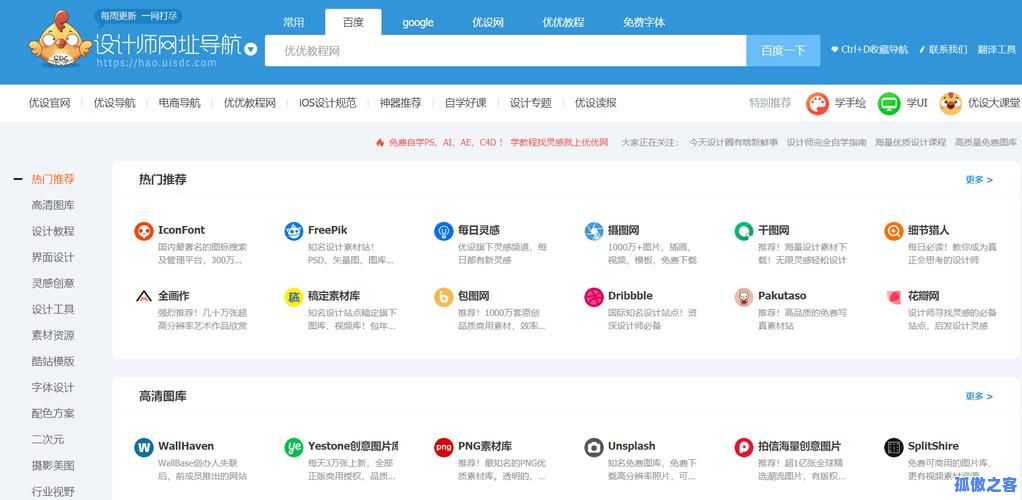Screen dimensions: 1022x500
Task: Click the 千图网 green icon
Action: click(x=744, y=231)
